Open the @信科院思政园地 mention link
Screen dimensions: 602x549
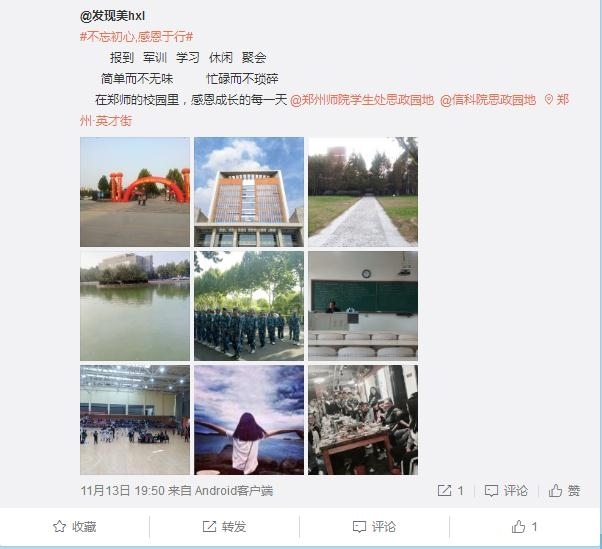(488, 100)
